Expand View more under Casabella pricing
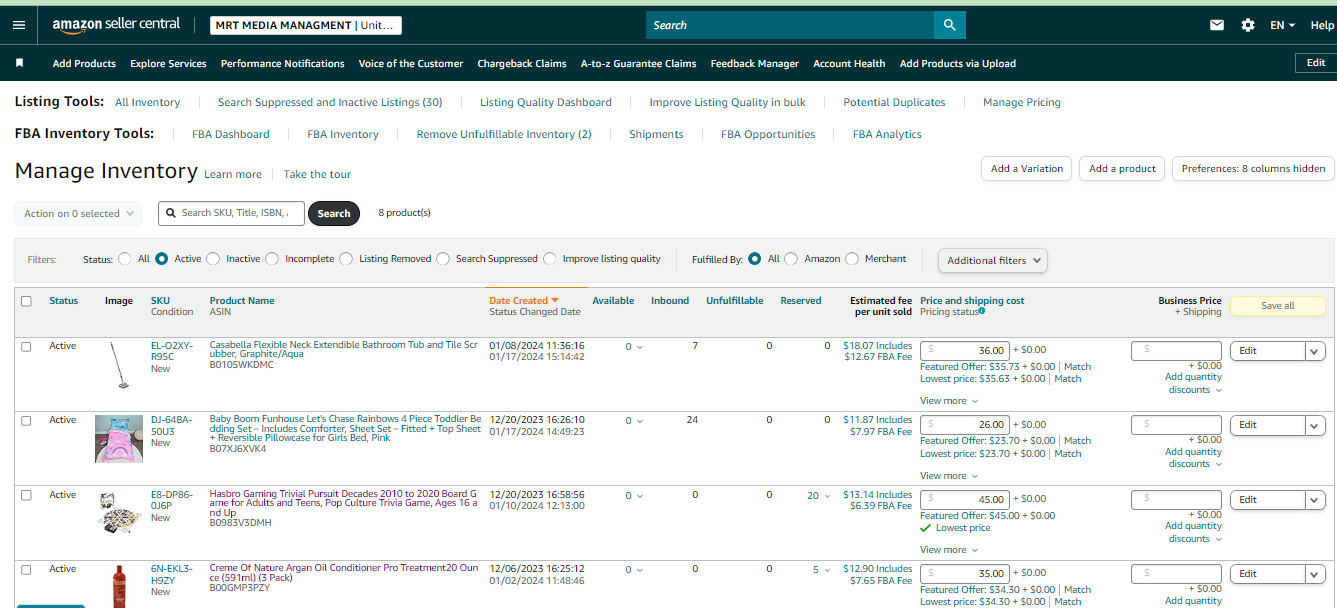 [949, 401]
